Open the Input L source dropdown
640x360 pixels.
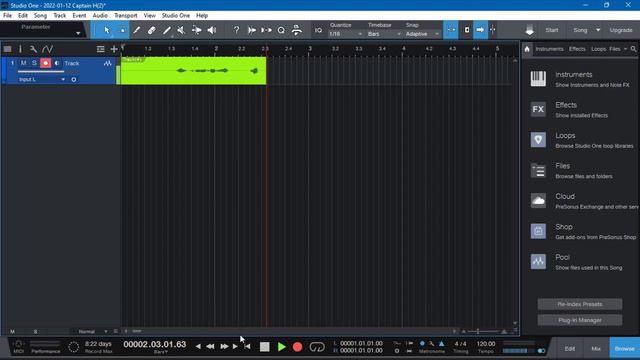pos(42,80)
